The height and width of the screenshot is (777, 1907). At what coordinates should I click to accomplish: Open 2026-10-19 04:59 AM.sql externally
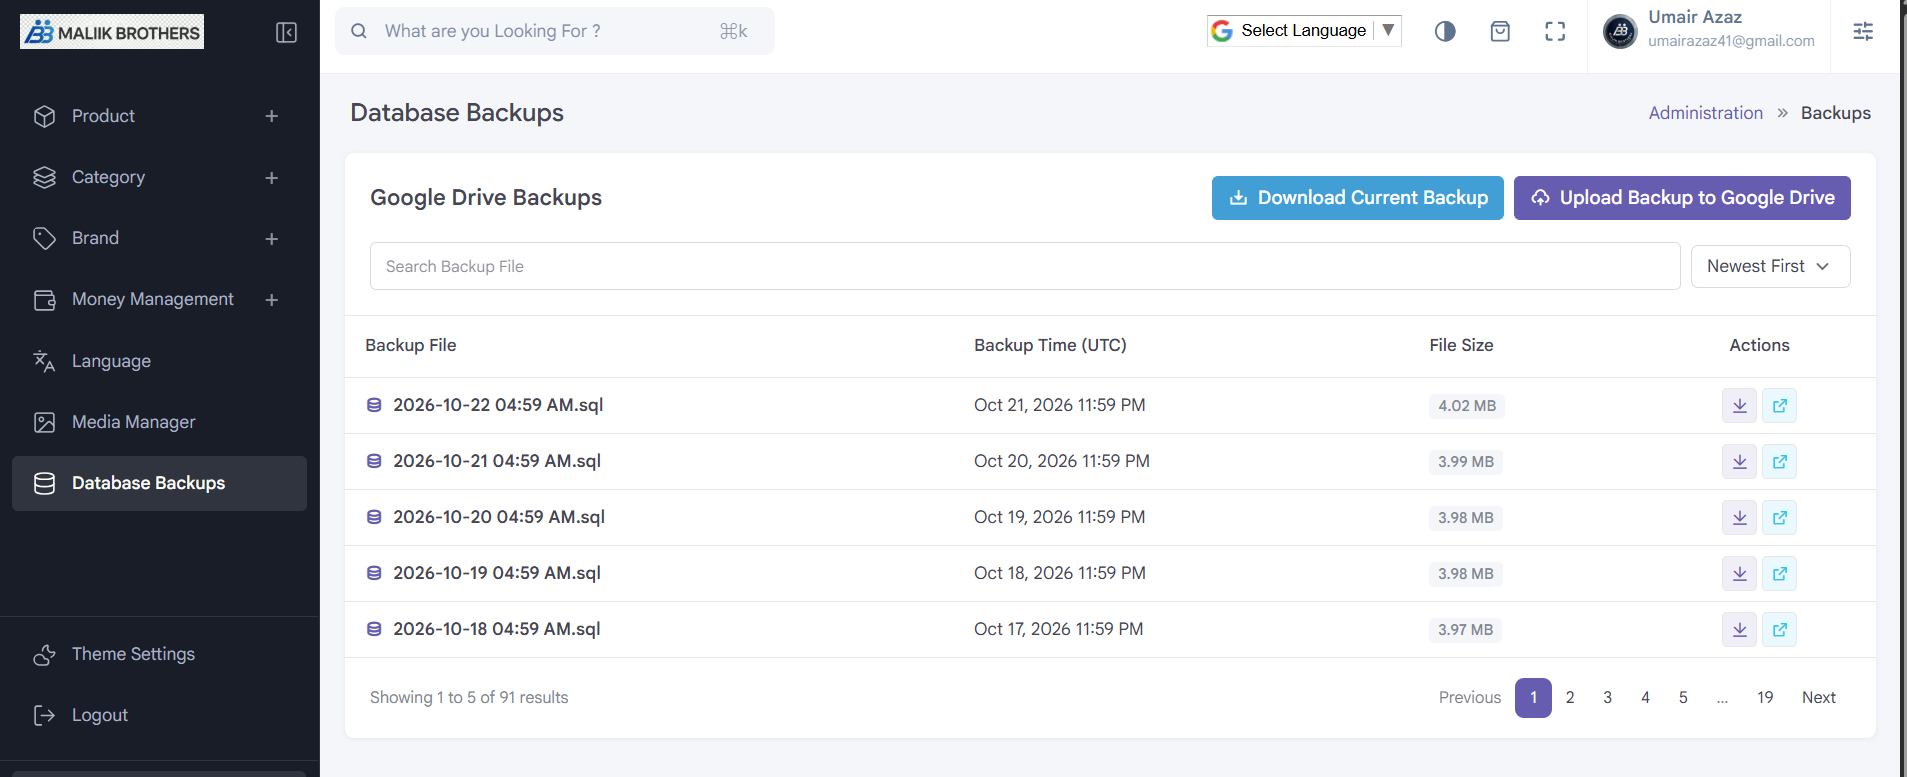pyautogui.click(x=1780, y=573)
